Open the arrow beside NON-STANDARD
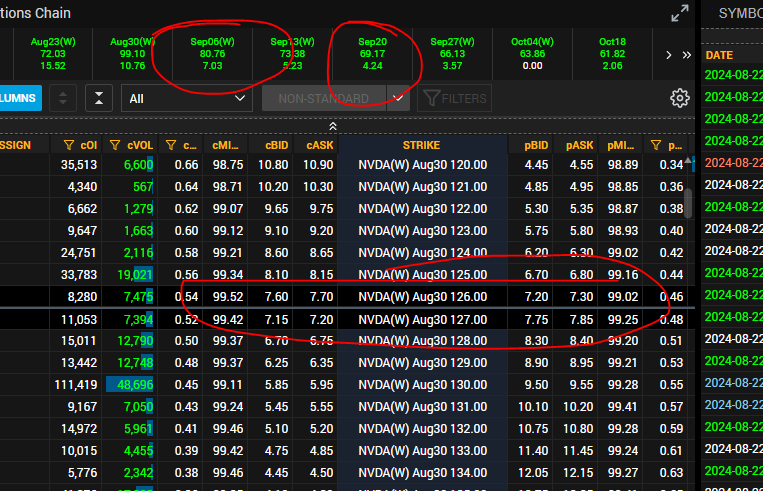 pyautogui.click(x=398, y=98)
